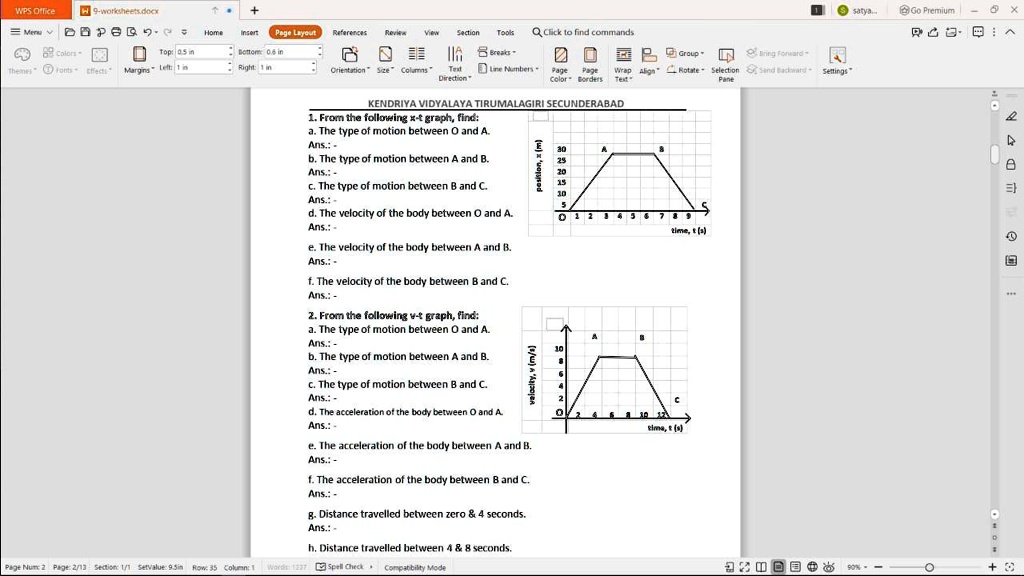Open the Margins options
1024x576 pixels.
coord(139,60)
